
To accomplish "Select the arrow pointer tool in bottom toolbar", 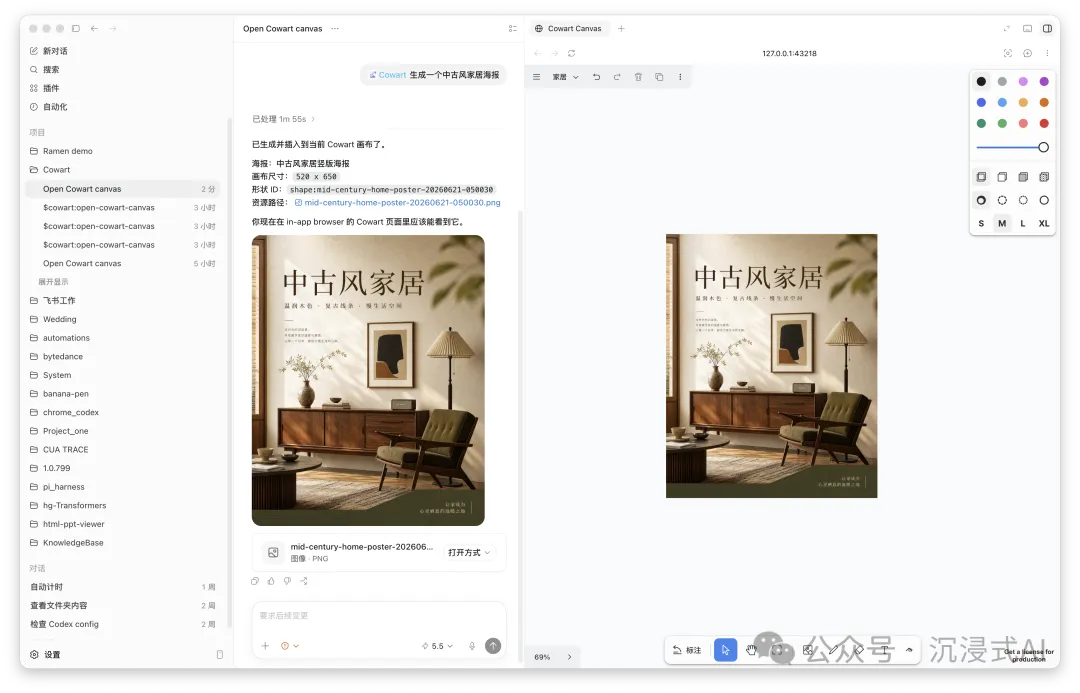I will (725, 650).
